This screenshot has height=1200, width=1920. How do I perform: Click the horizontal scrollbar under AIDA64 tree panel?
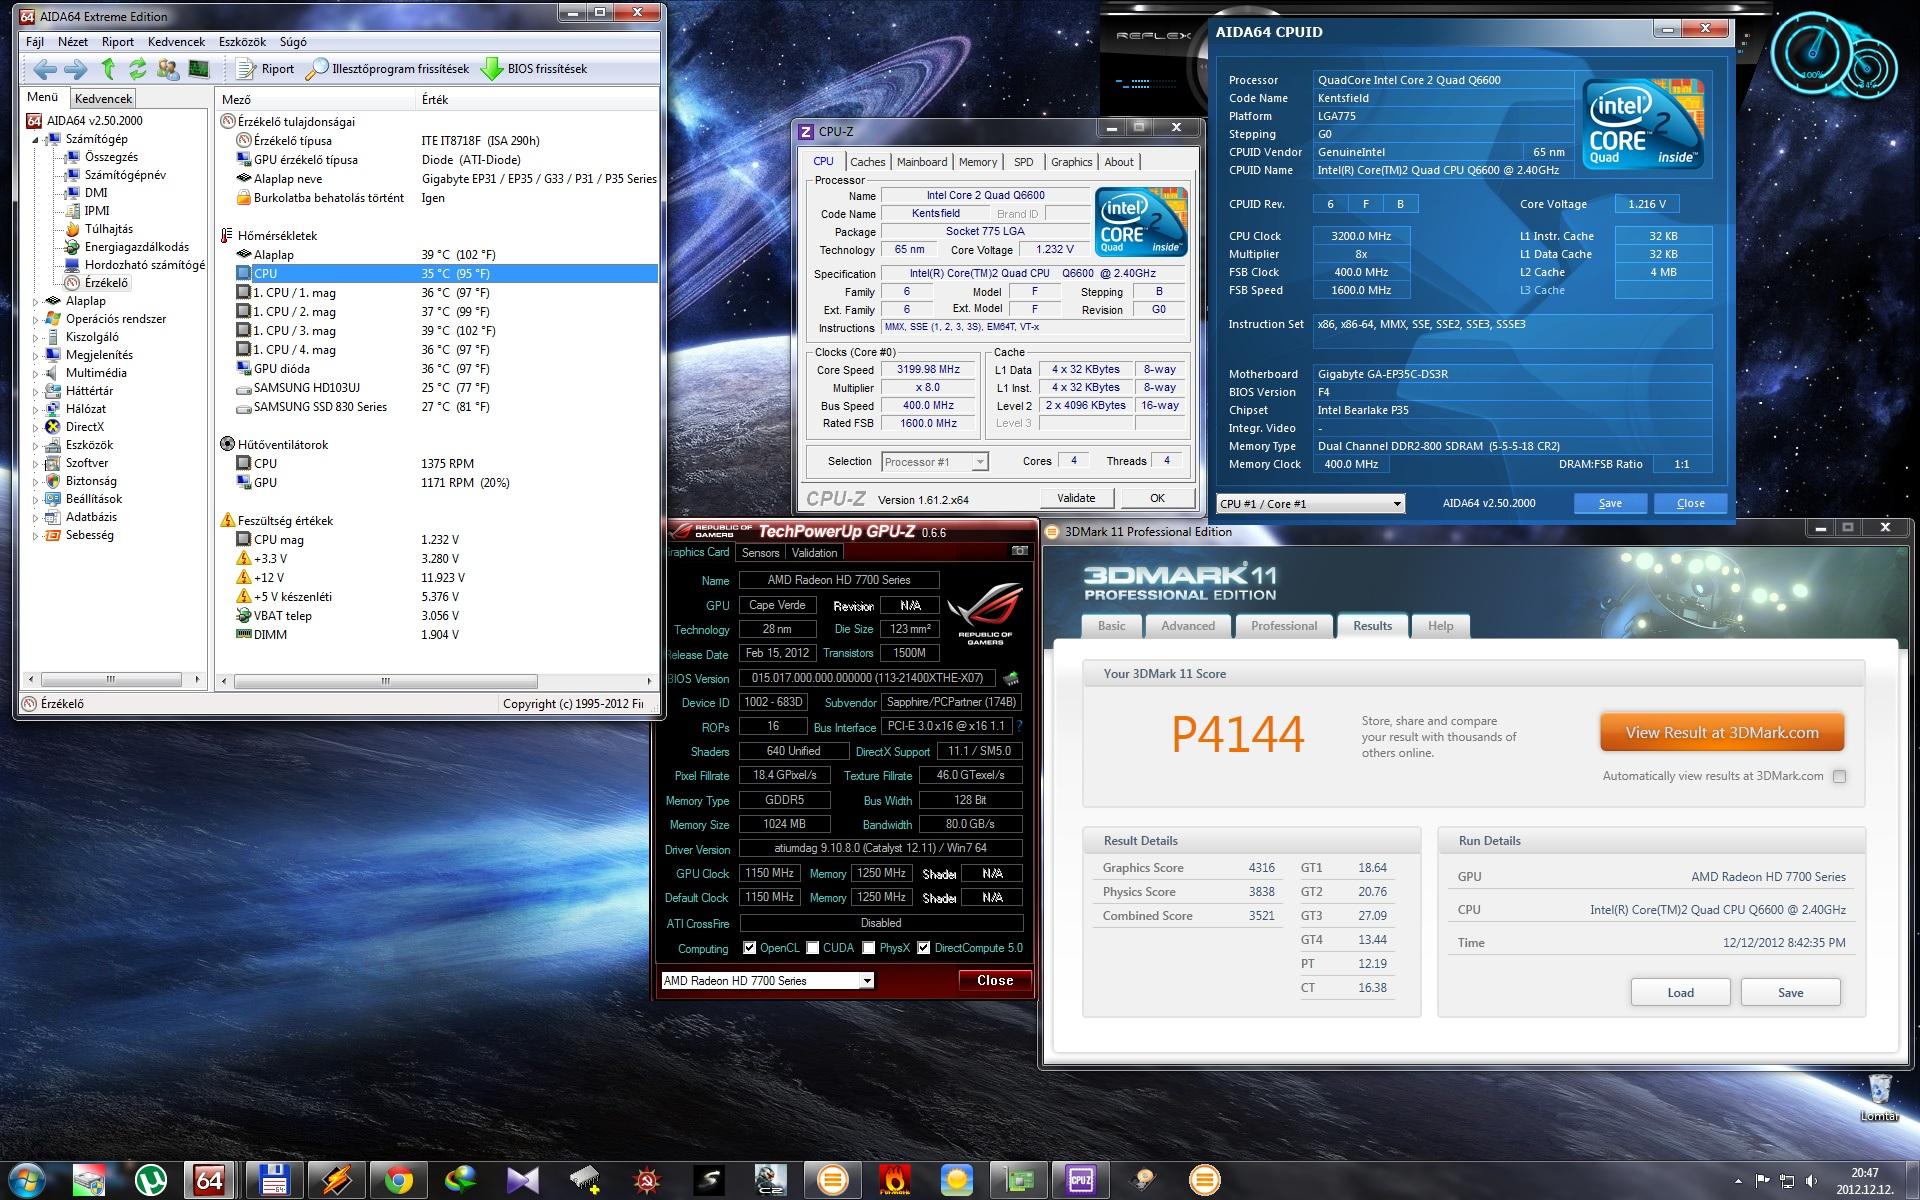coord(111,680)
